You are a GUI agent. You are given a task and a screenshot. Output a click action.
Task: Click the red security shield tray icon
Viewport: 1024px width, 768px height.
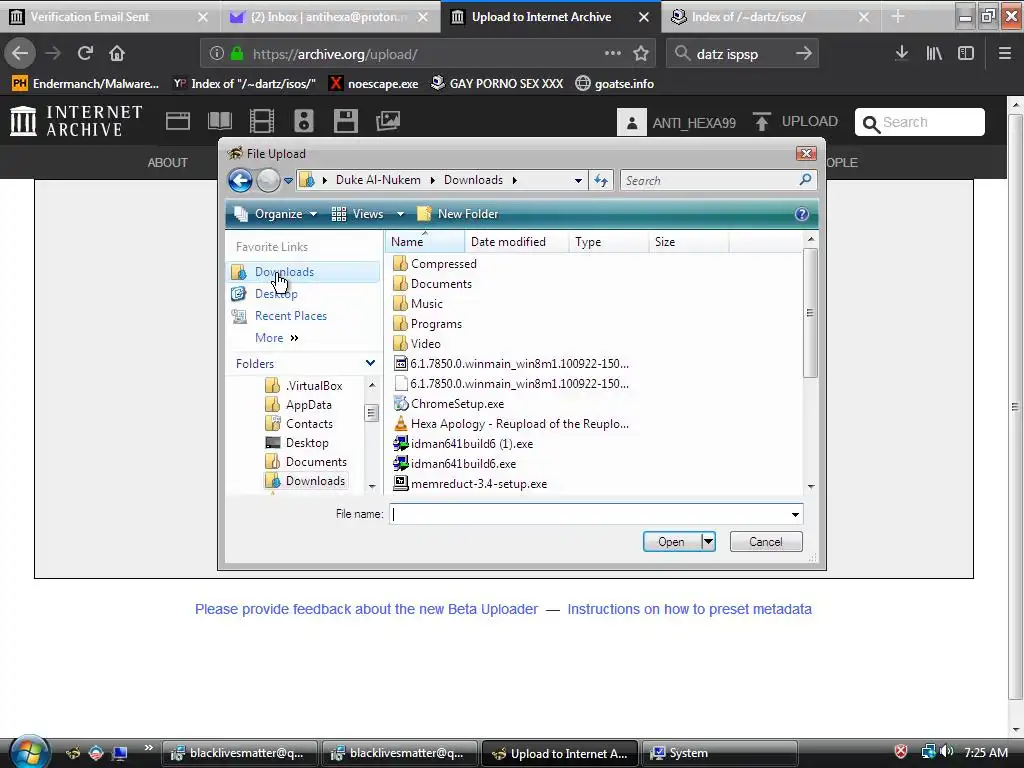901,752
